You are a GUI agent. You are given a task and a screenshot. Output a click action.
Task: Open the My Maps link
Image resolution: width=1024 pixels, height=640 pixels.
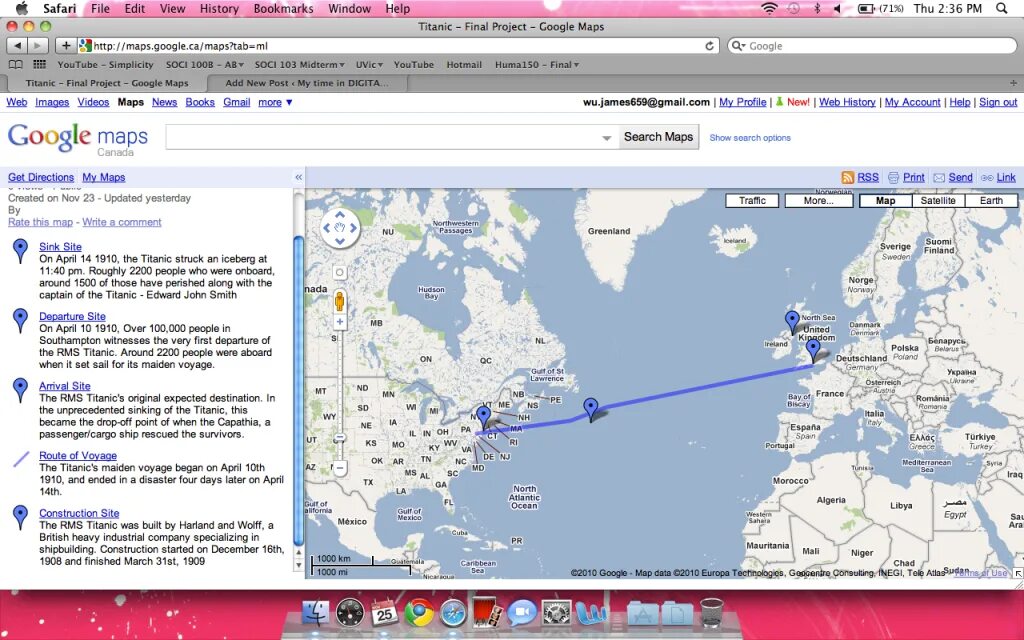pyautogui.click(x=104, y=177)
